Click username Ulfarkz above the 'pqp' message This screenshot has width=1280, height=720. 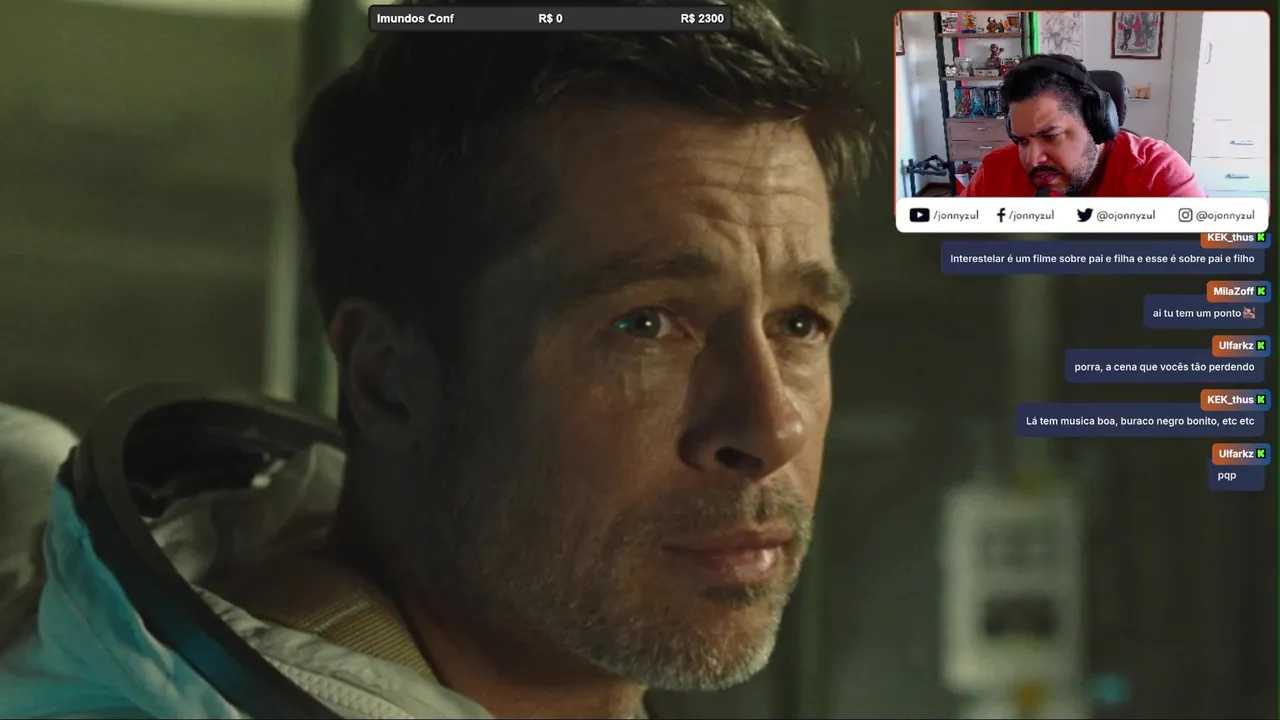pyautogui.click(x=1236, y=453)
